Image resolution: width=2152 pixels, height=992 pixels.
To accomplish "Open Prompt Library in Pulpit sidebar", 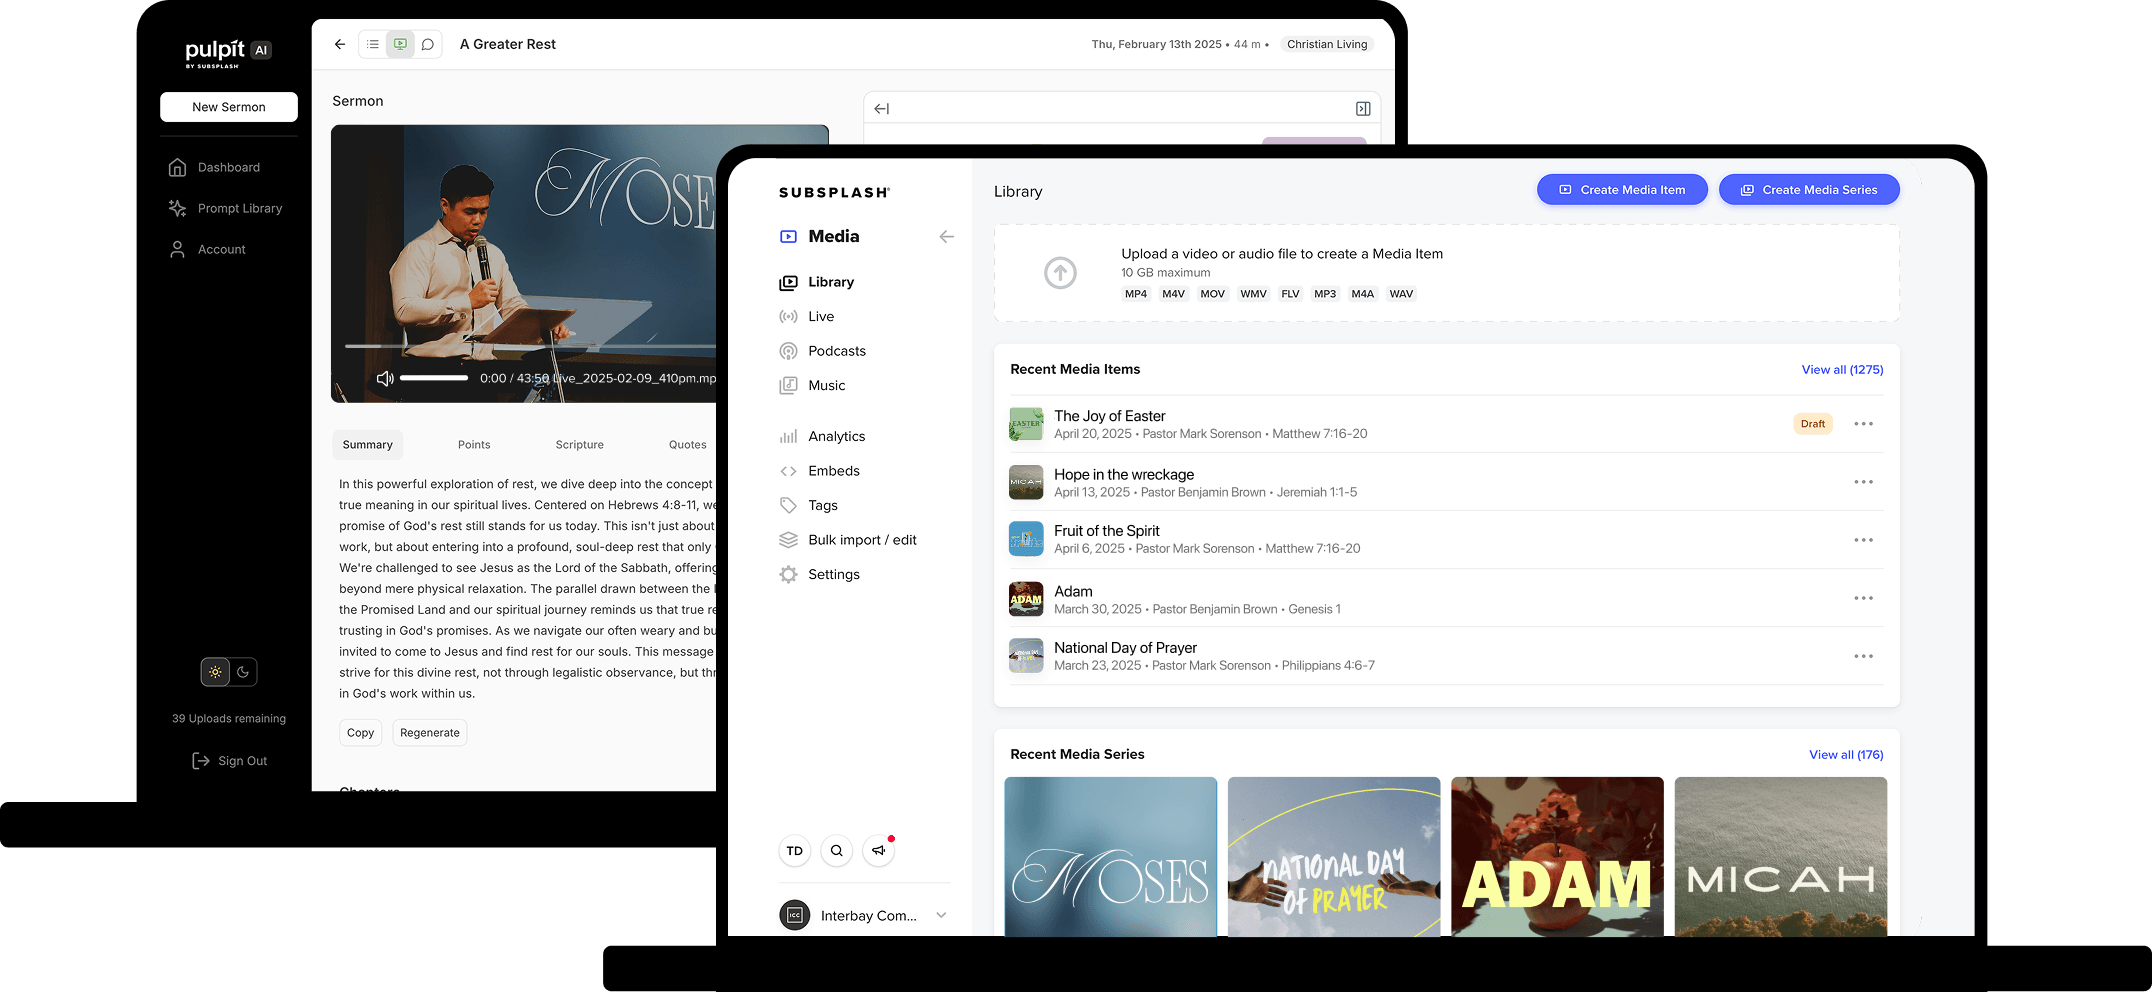I will (226, 208).
